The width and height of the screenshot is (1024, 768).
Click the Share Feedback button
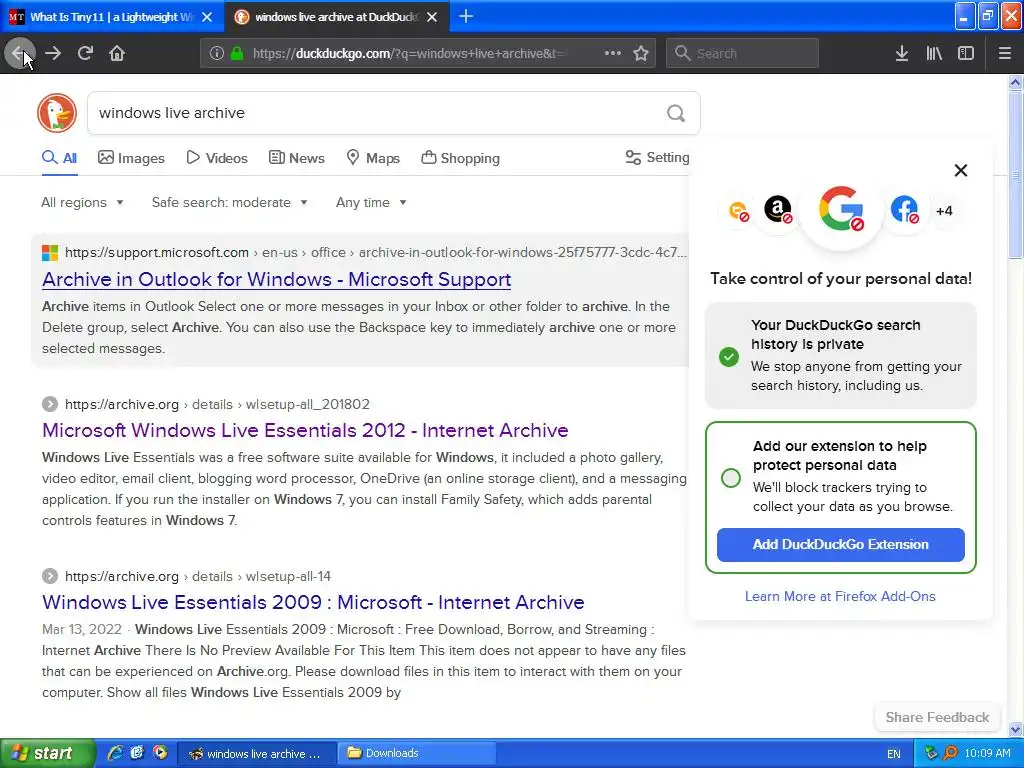point(936,717)
